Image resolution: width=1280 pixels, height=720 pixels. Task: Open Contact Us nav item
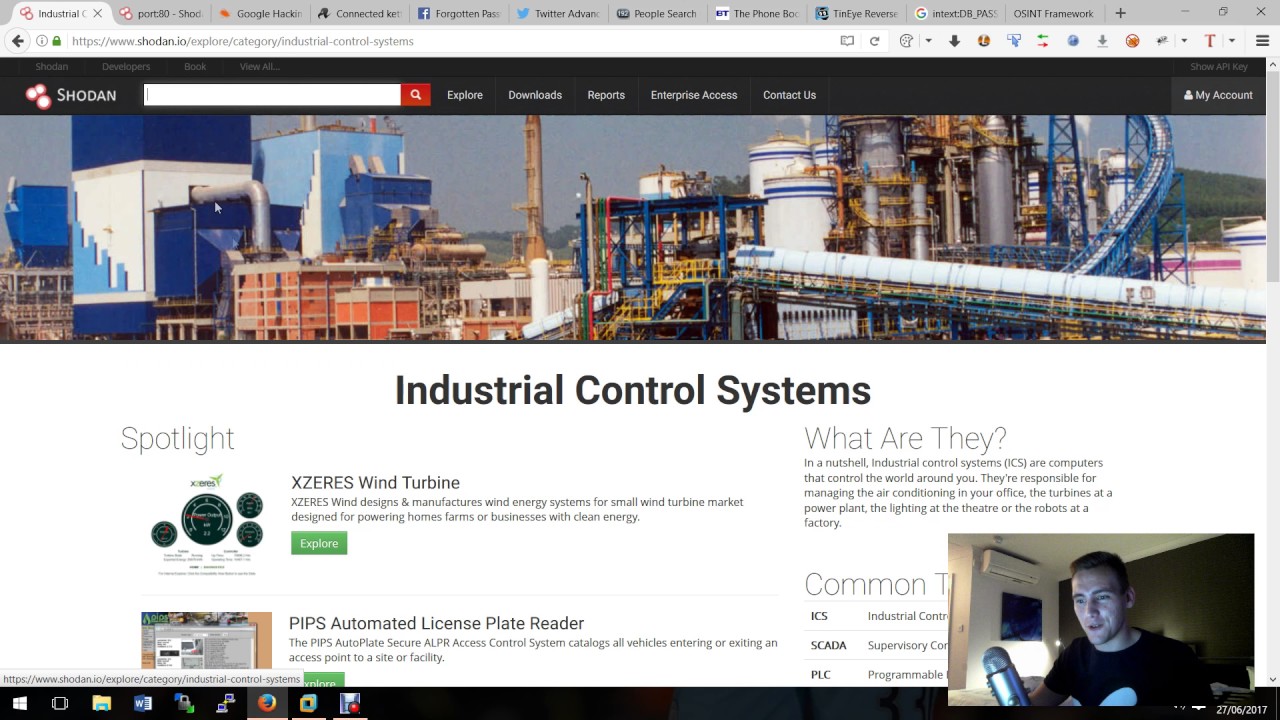[789, 95]
